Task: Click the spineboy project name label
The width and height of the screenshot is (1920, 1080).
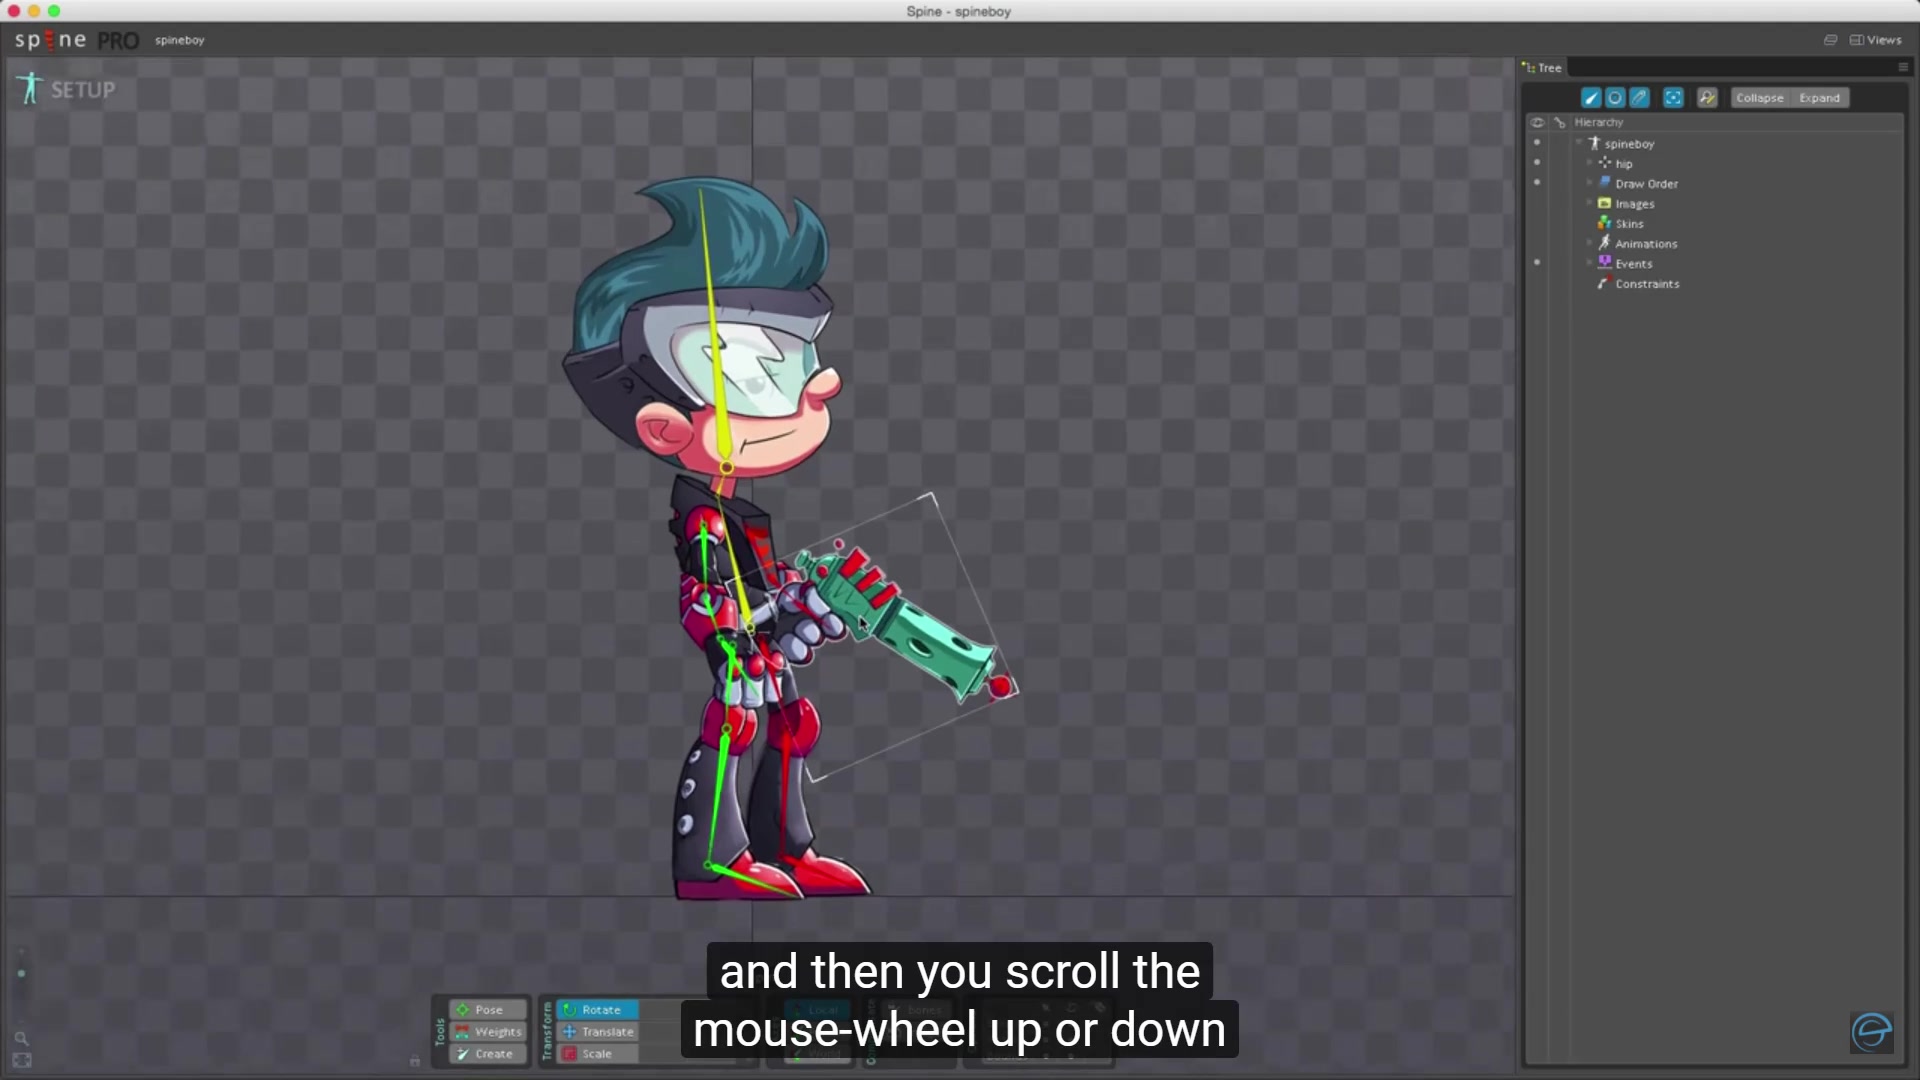Action: pyautogui.click(x=179, y=40)
